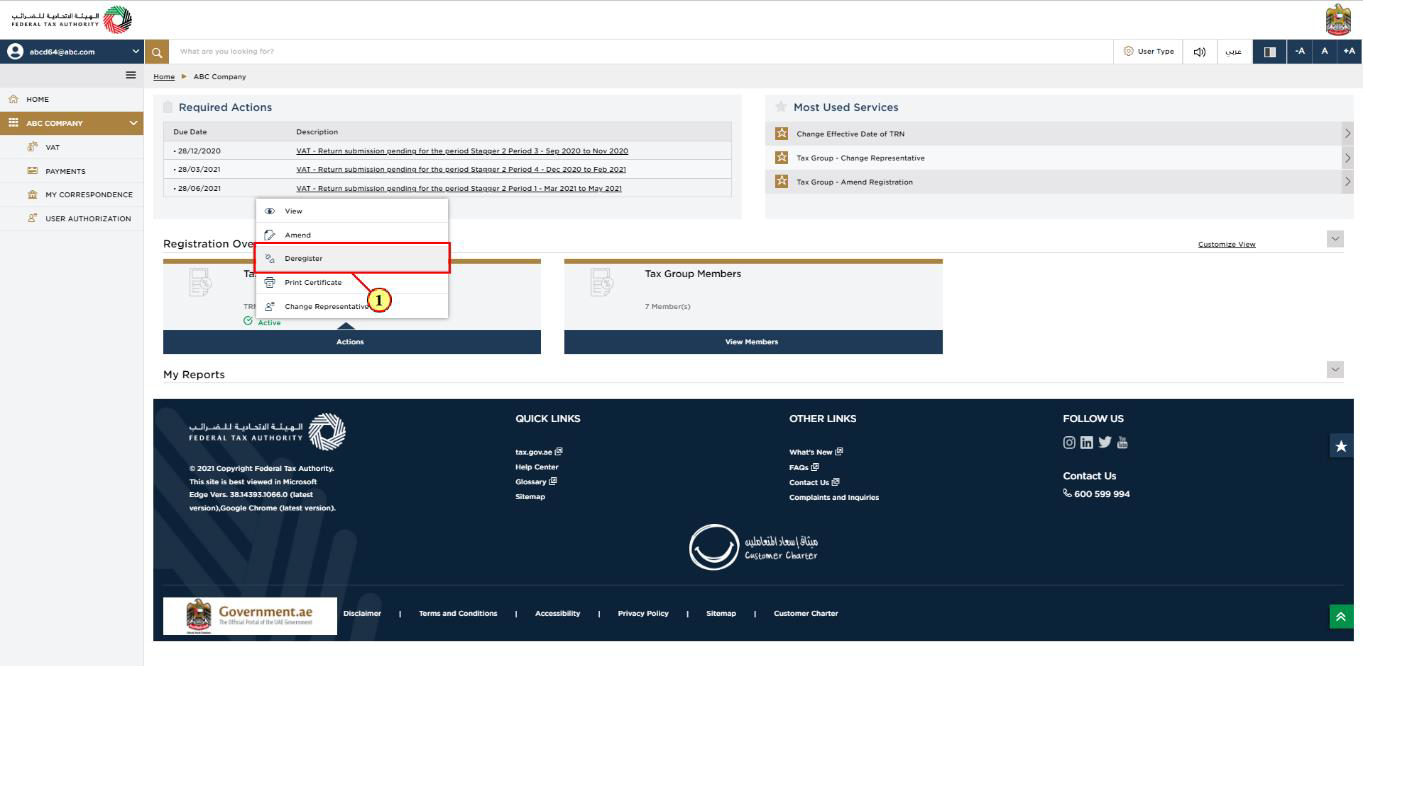Viewport: 1414px width, 801px height.
Task: Increase font size with +A
Action: [x=1349, y=51]
